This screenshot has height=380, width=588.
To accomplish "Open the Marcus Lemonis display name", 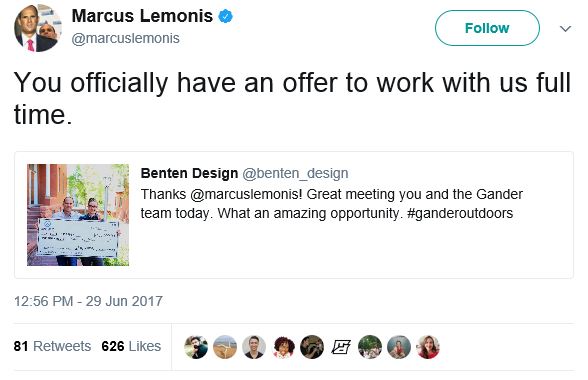I will [x=142, y=16].
